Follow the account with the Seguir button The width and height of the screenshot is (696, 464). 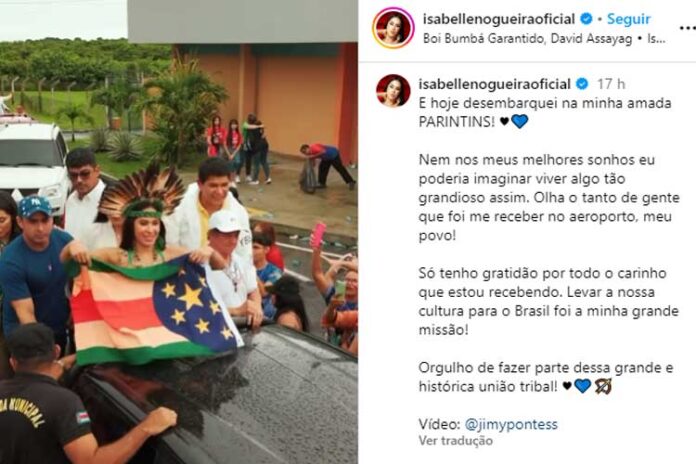(629, 19)
